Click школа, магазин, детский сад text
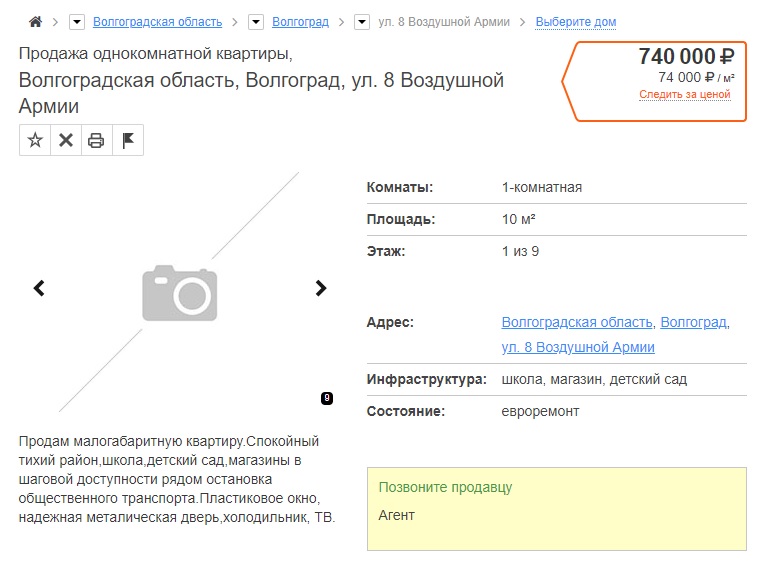 pyautogui.click(x=594, y=379)
